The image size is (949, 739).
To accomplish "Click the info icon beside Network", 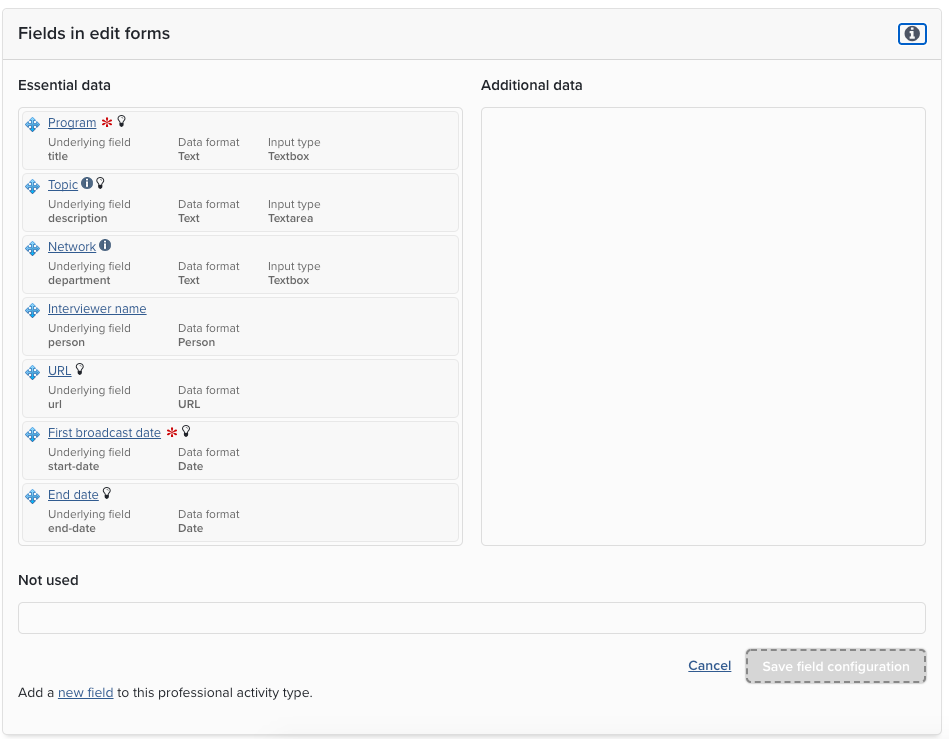I will 105,246.
